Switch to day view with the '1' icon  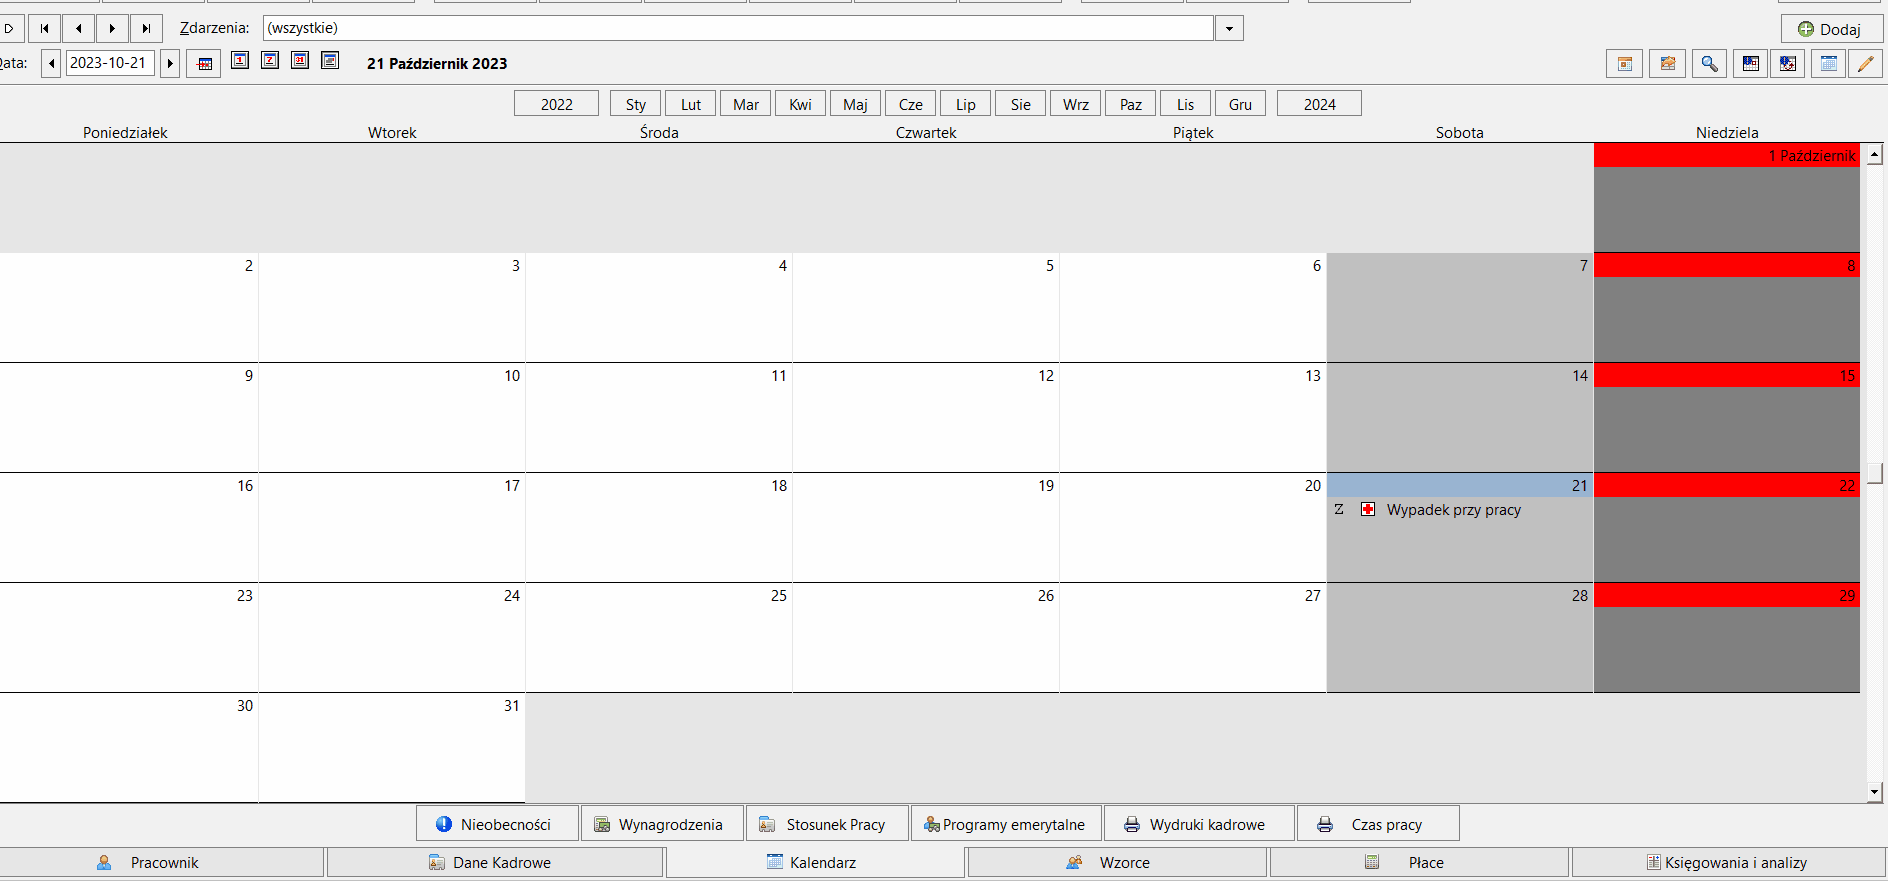(x=240, y=61)
